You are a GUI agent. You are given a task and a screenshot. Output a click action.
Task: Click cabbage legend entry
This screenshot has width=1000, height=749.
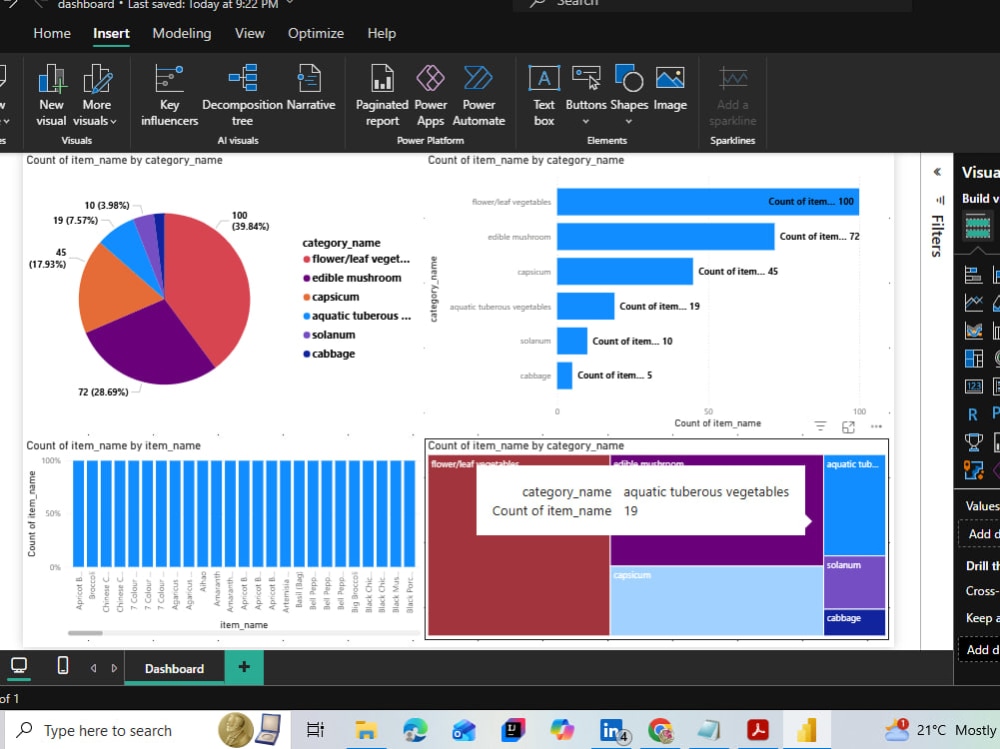329,353
